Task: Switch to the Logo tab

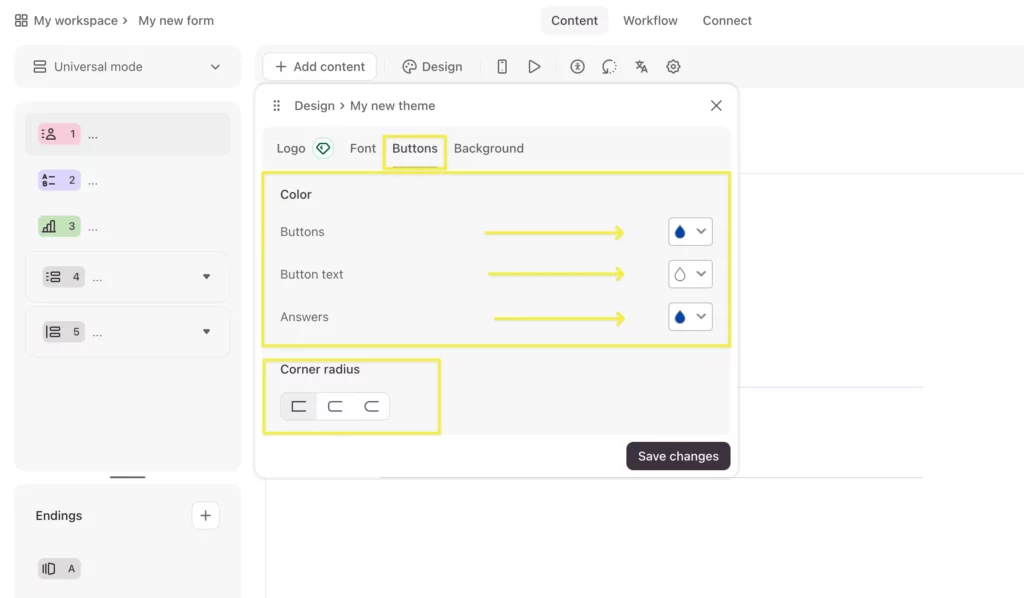Action: (291, 148)
